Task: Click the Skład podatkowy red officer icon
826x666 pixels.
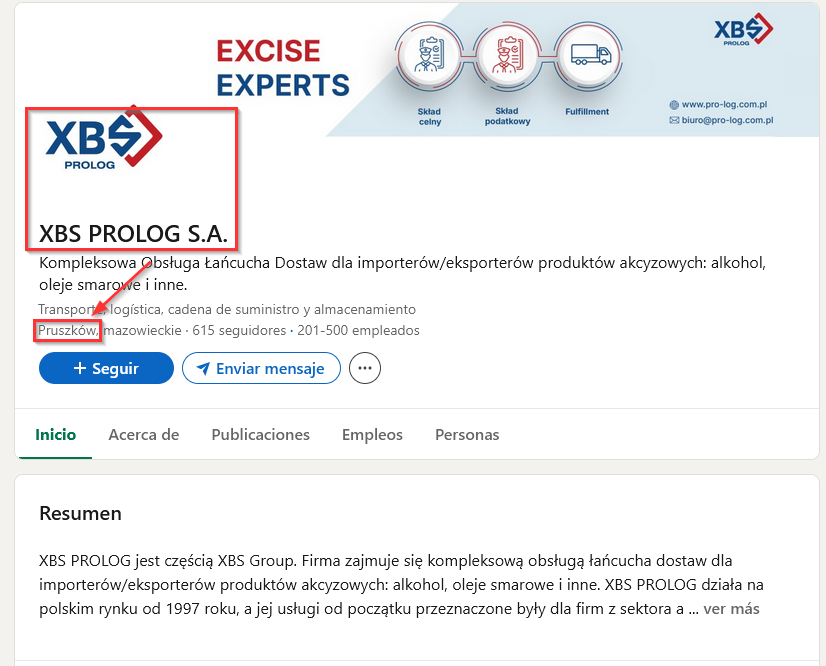Action: tap(507, 55)
